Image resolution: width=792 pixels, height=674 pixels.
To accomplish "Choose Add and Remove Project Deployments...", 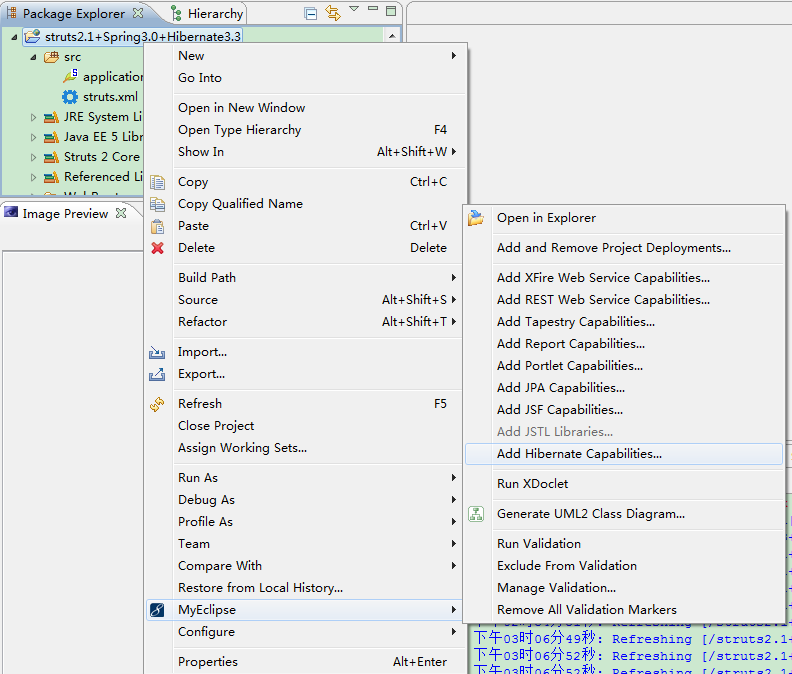I will pos(624,248).
